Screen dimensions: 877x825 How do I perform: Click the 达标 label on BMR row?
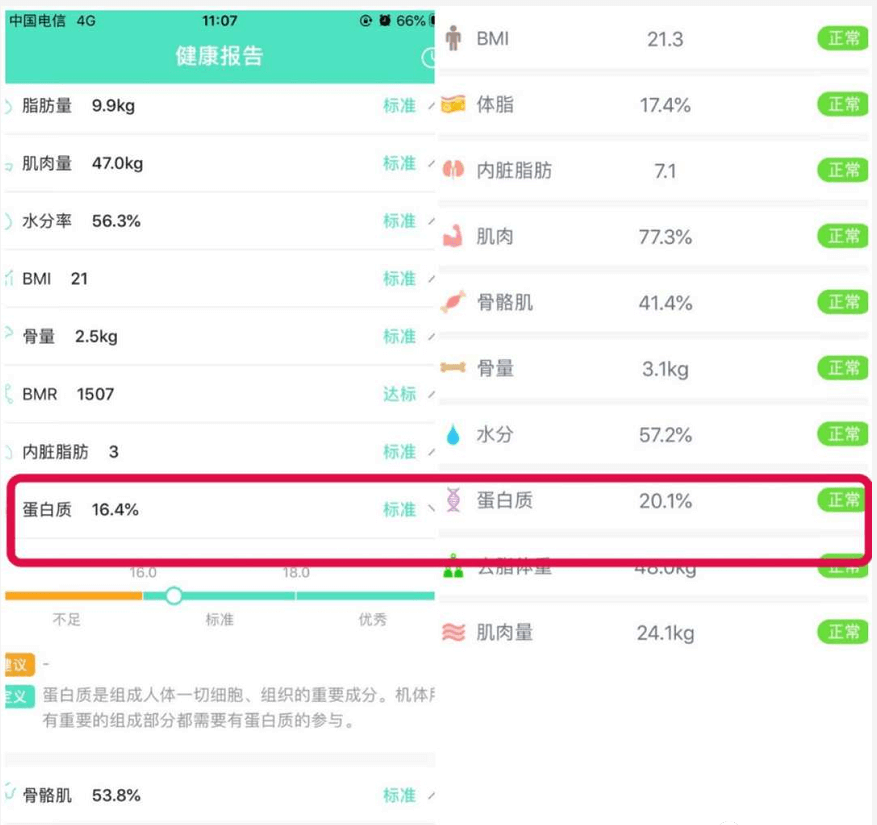tap(399, 394)
